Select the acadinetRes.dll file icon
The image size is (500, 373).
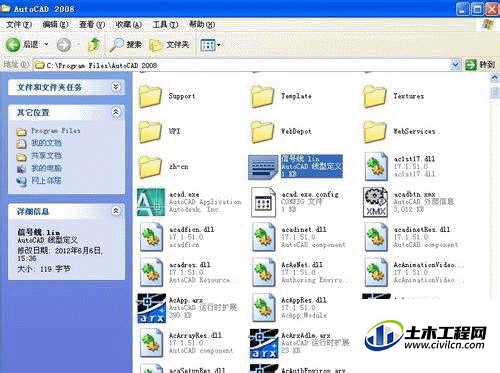(x=376, y=237)
